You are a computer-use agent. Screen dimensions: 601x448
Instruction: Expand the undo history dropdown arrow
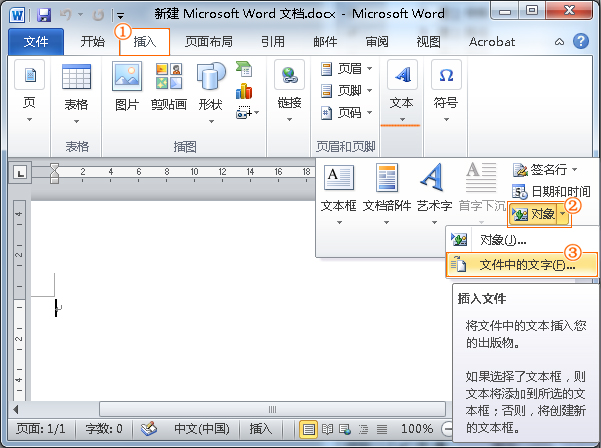click(80, 15)
